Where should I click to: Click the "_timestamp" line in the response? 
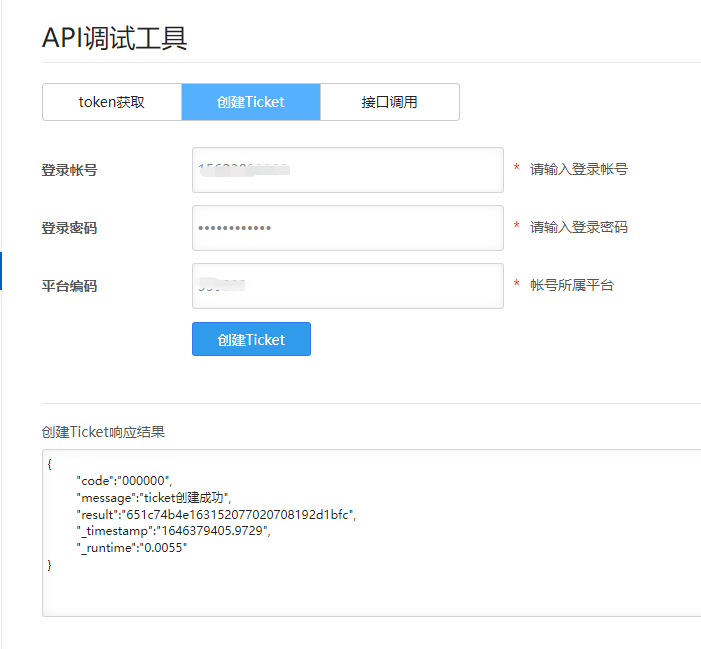click(x=172, y=531)
